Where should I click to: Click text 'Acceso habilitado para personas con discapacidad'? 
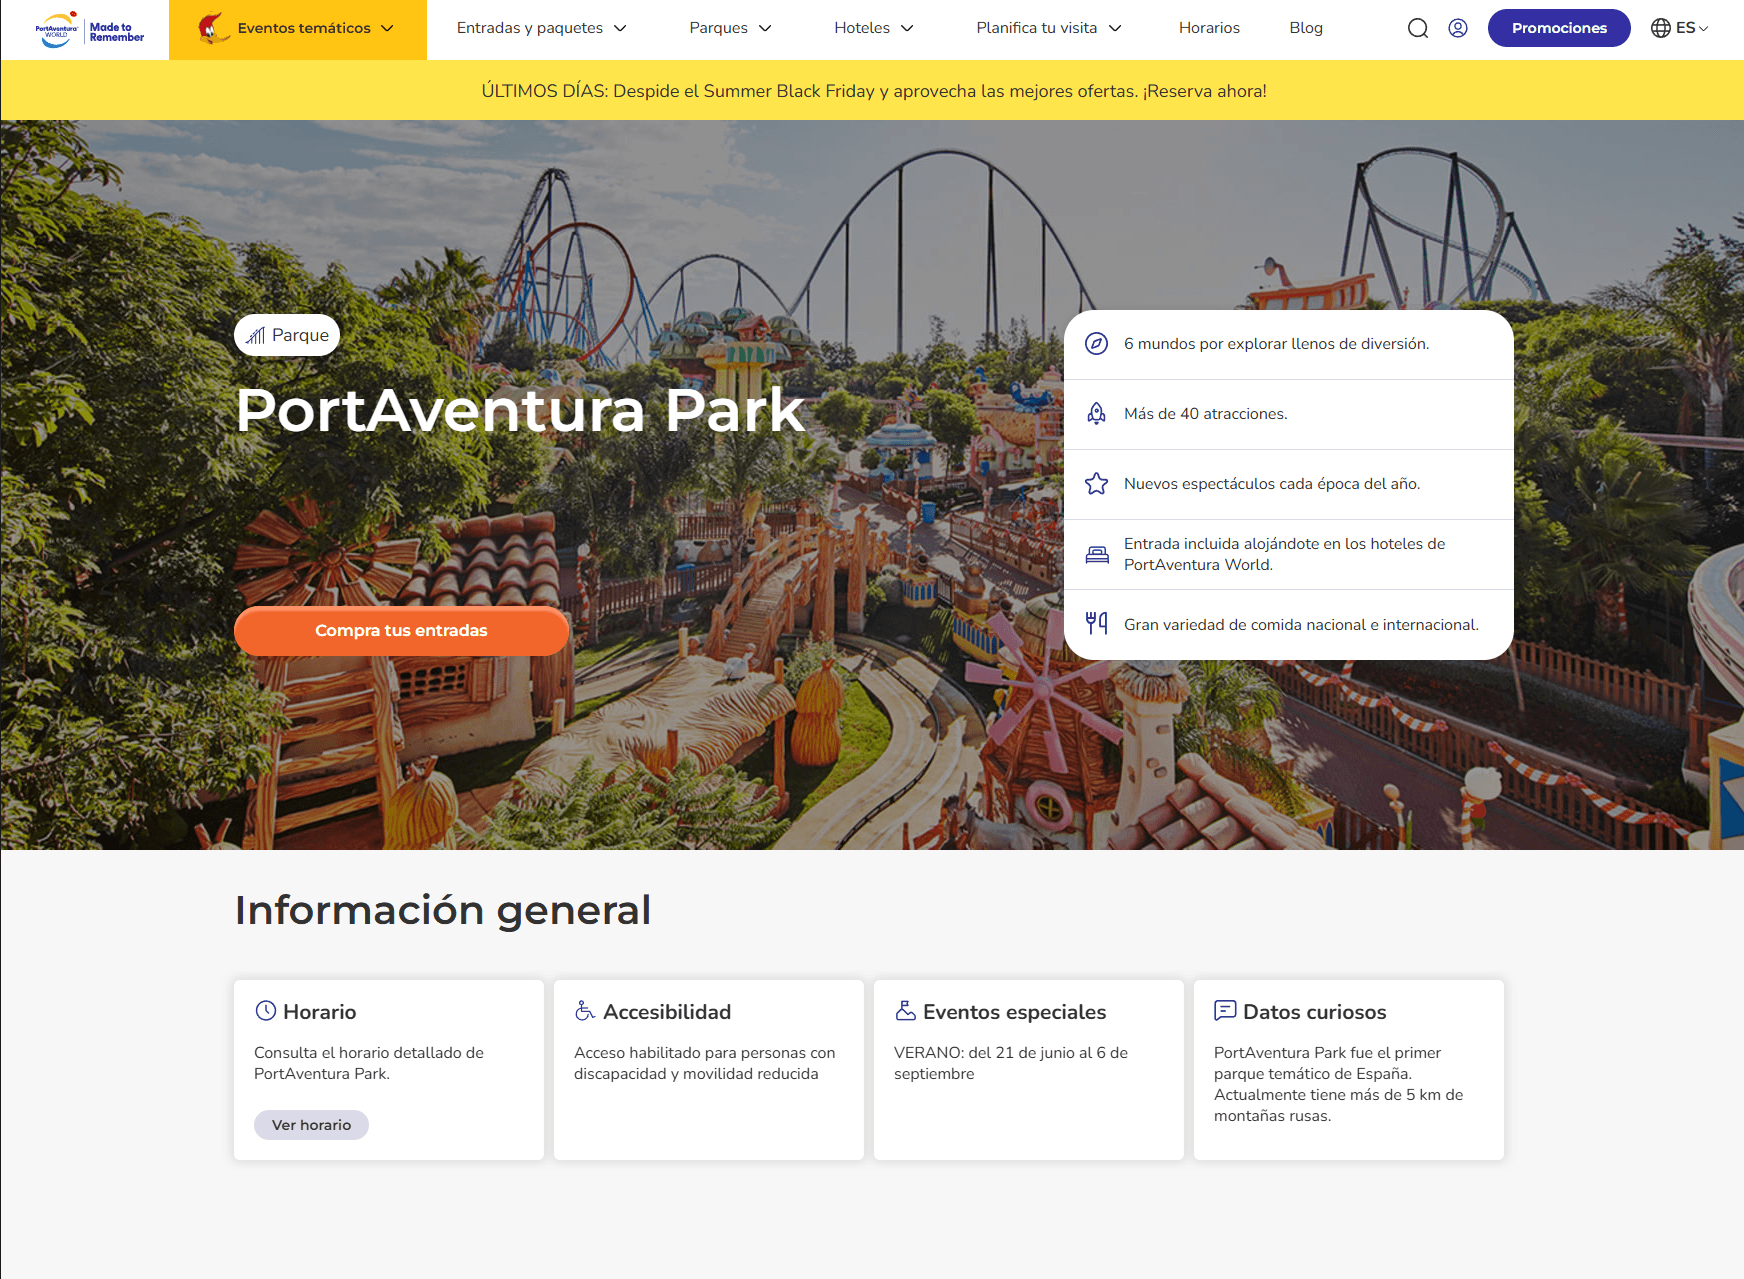click(x=704, y=1063)
